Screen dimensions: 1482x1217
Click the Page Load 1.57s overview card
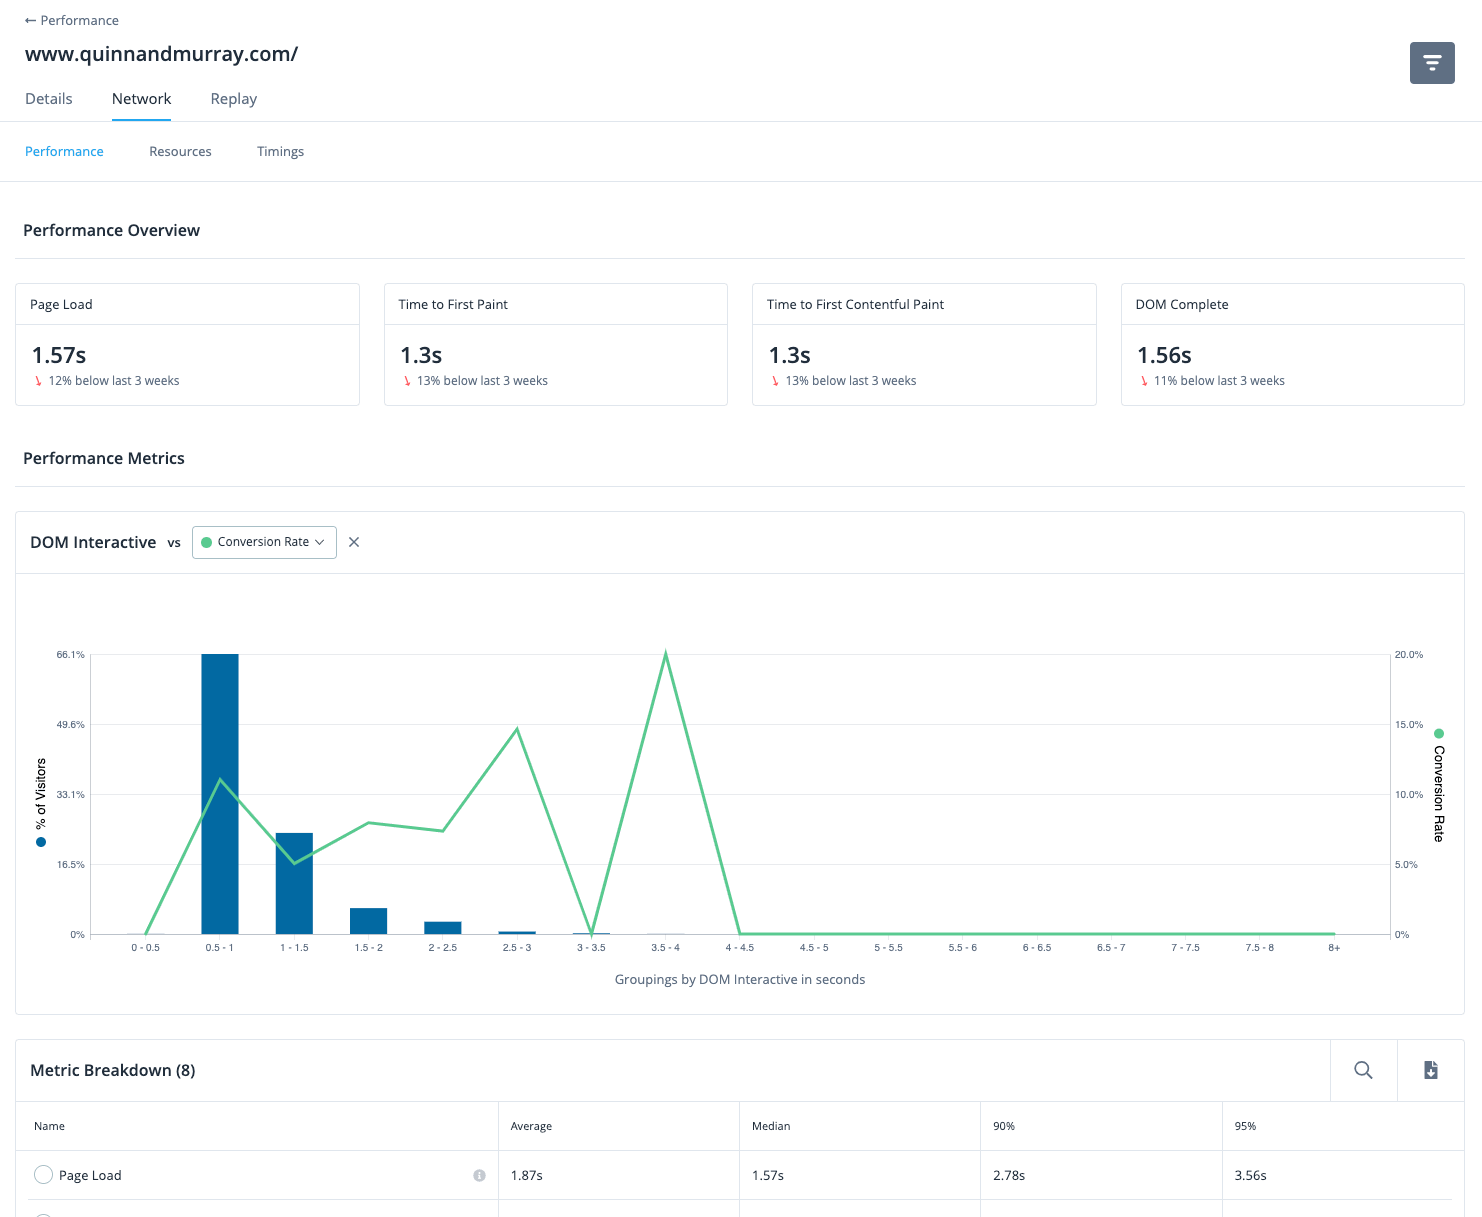coord(187,344)
